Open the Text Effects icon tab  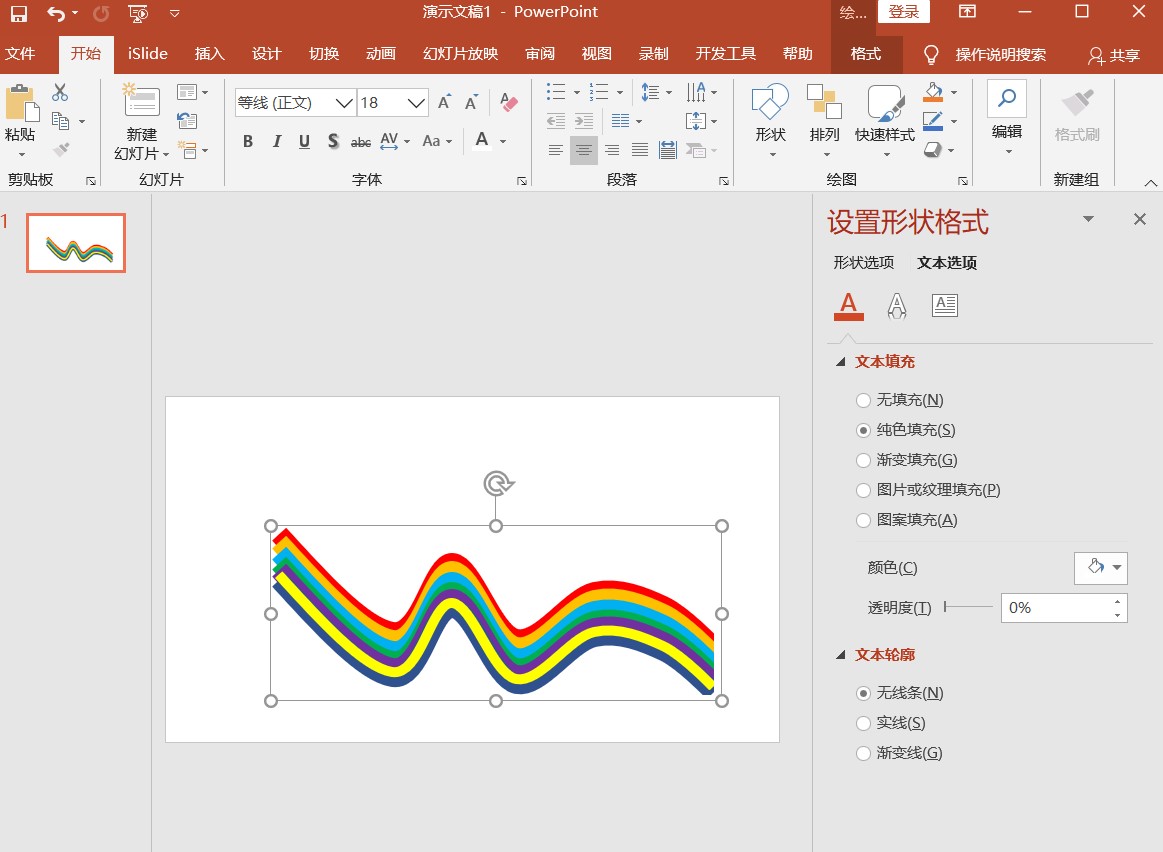coord(897,306)
